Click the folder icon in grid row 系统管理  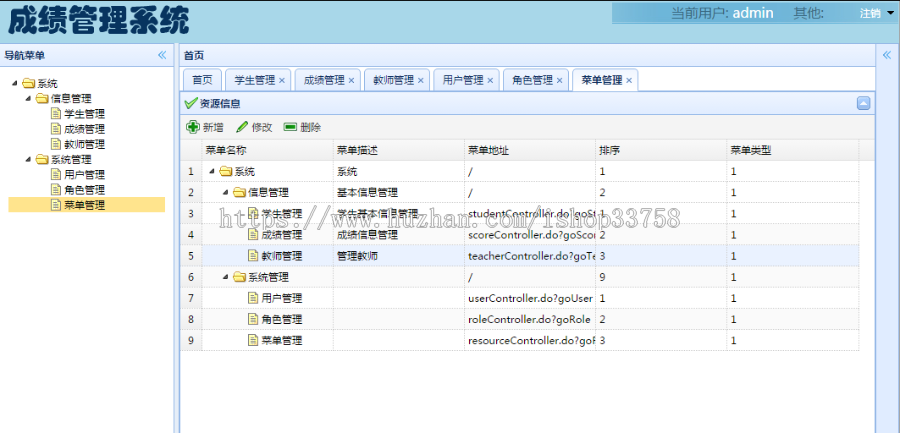pos(239,277)
